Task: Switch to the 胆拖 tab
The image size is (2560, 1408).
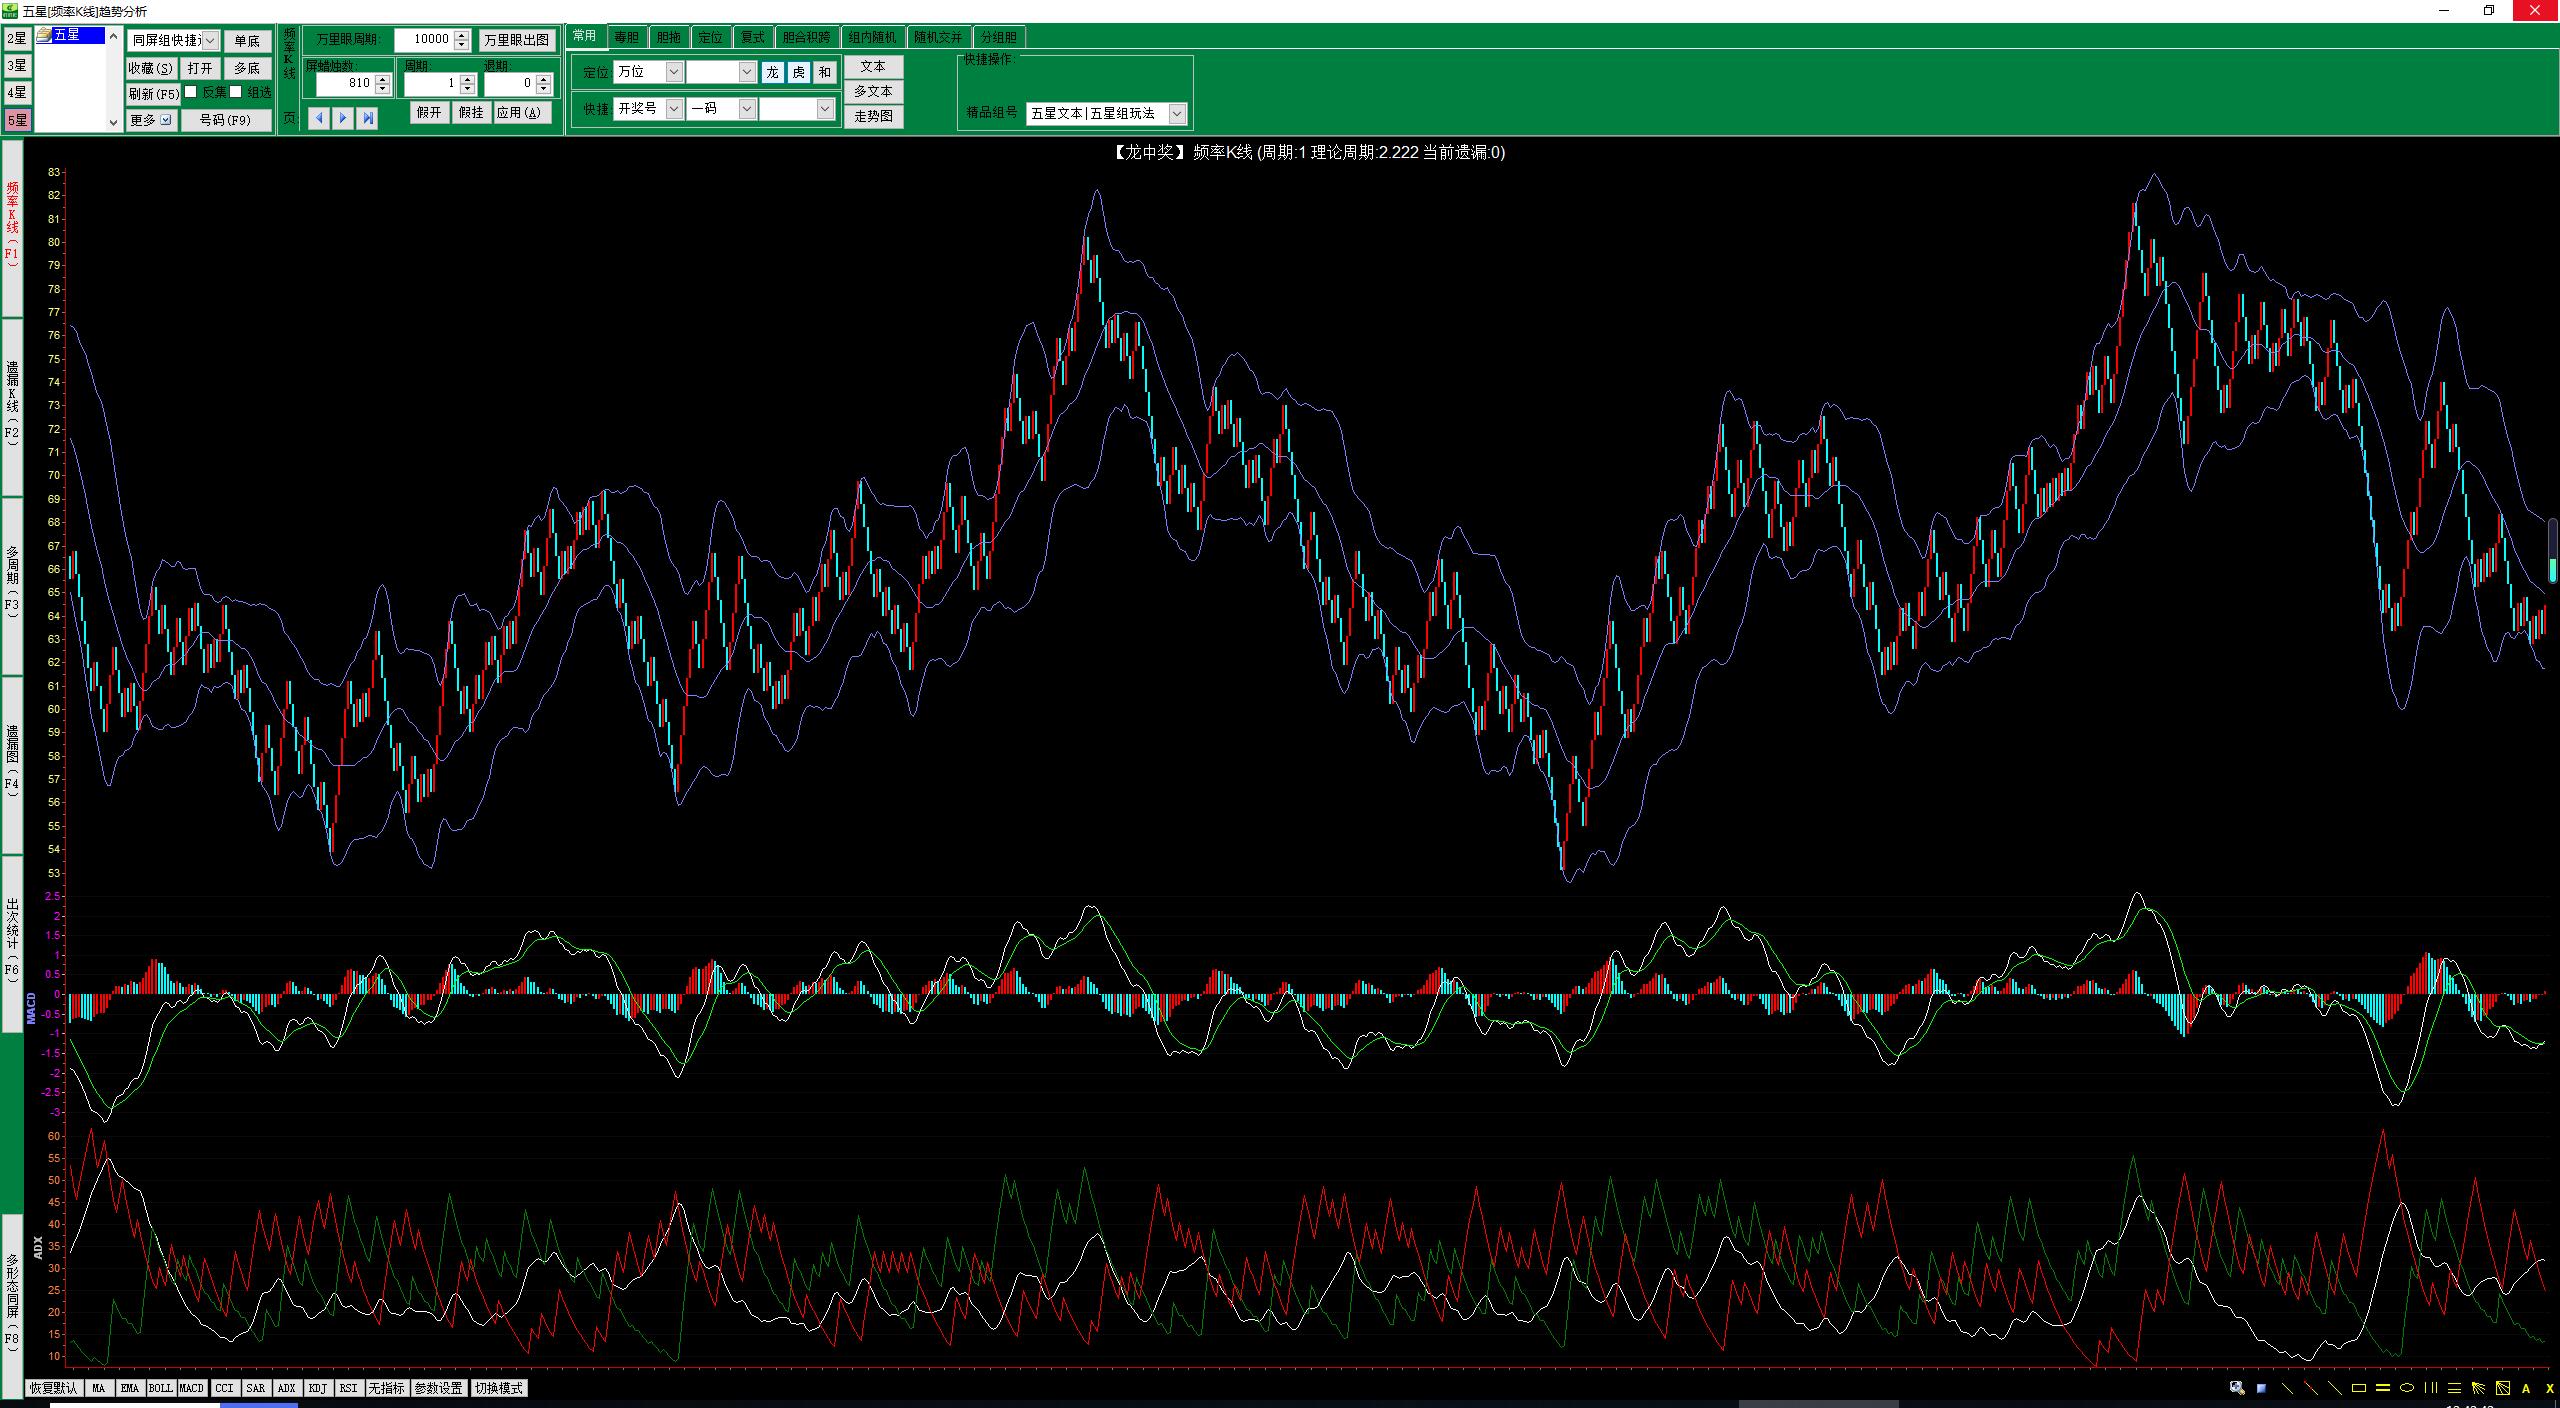Action: (669, 37)
